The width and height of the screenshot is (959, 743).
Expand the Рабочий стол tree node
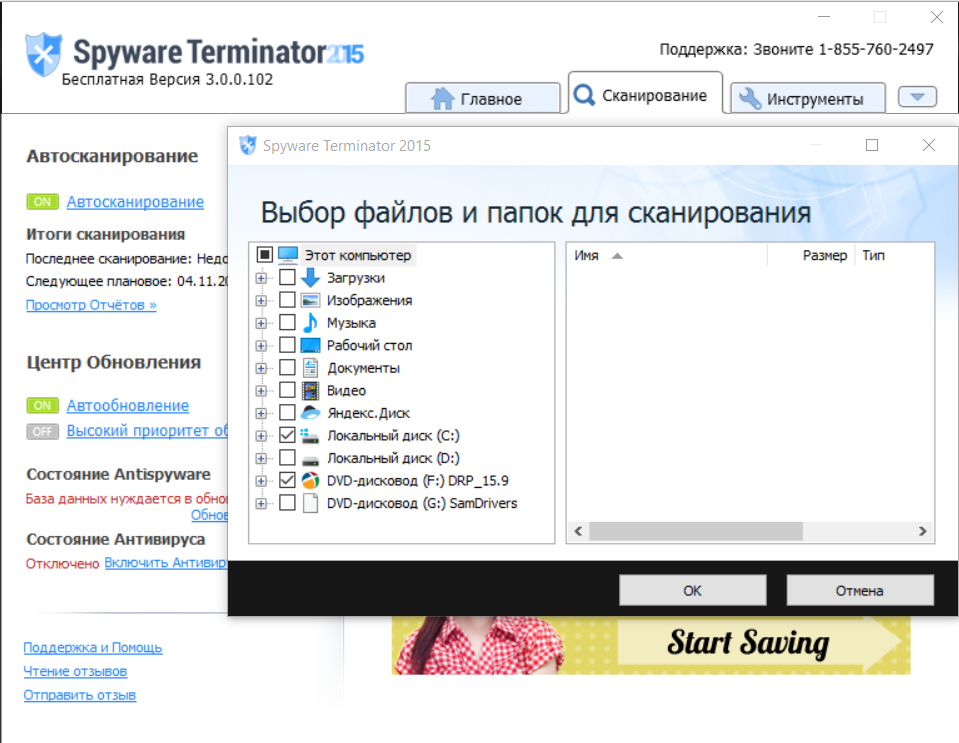pyautogui.click(x=261, y=346)
